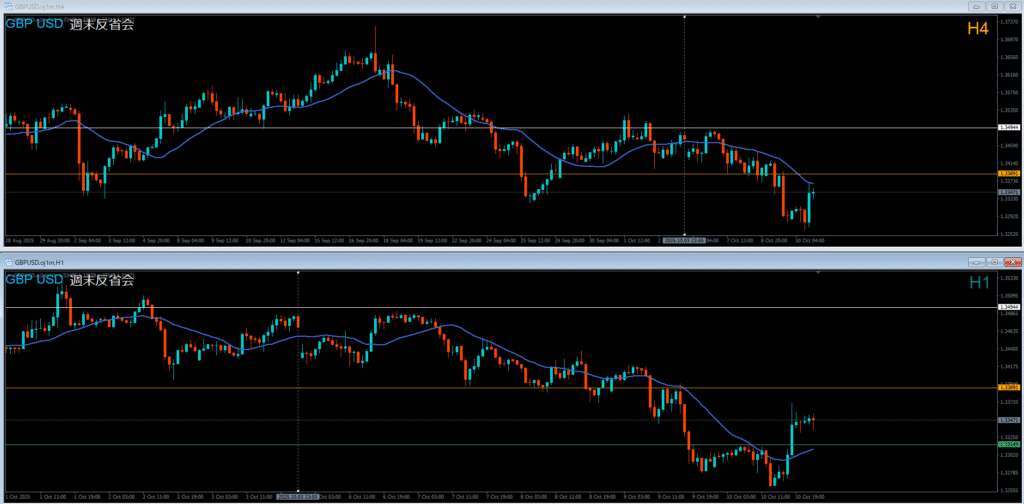Select the GBP USD text label on H1 chart
The height and width of the screenshot is (504, 1024).
click(x=34, y=280)
